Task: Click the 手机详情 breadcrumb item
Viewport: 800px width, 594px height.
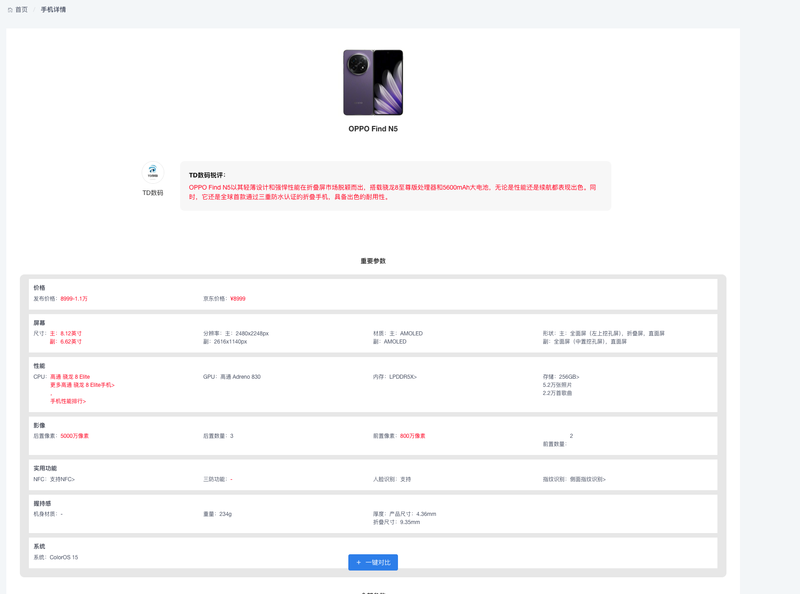Action: pyautogui.click(x=54, y=10)
